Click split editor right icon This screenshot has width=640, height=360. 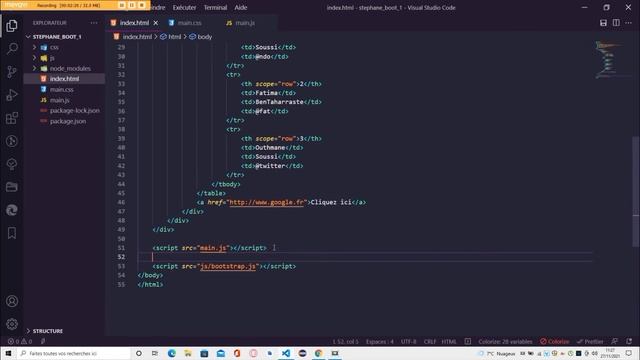point(616,23)
